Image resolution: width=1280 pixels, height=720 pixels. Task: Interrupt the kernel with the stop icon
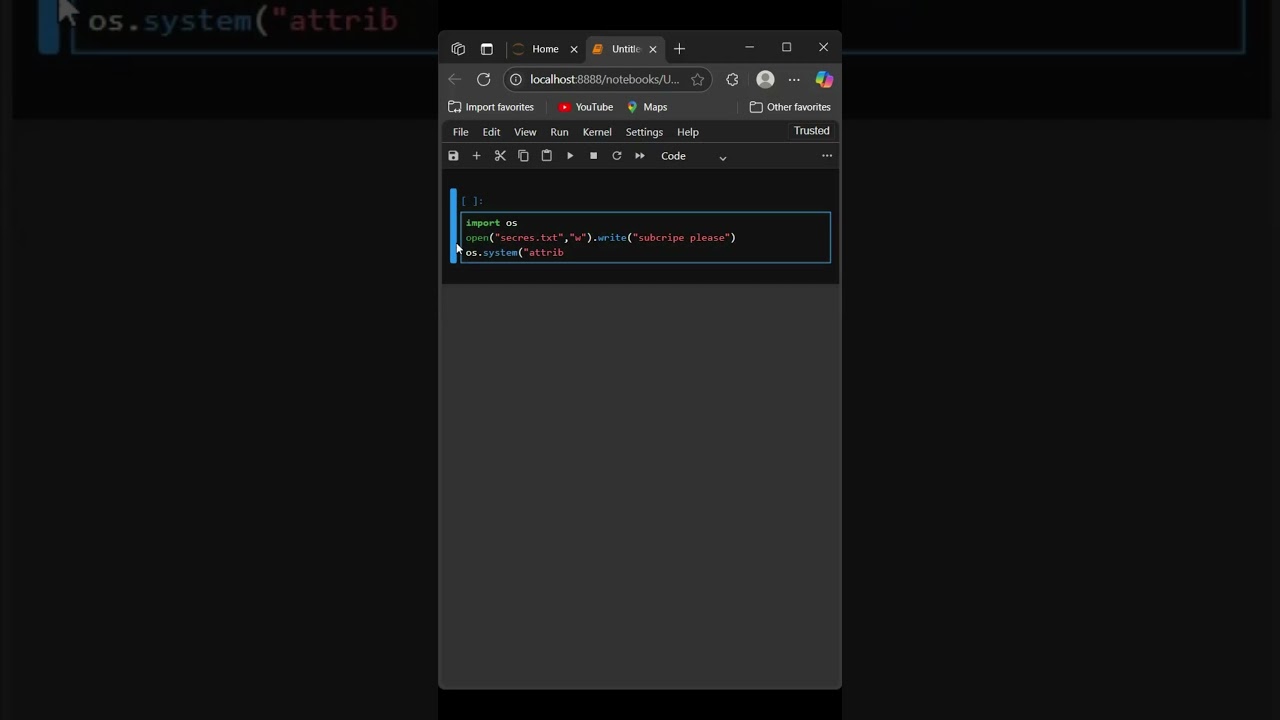[x=593, y=156]
